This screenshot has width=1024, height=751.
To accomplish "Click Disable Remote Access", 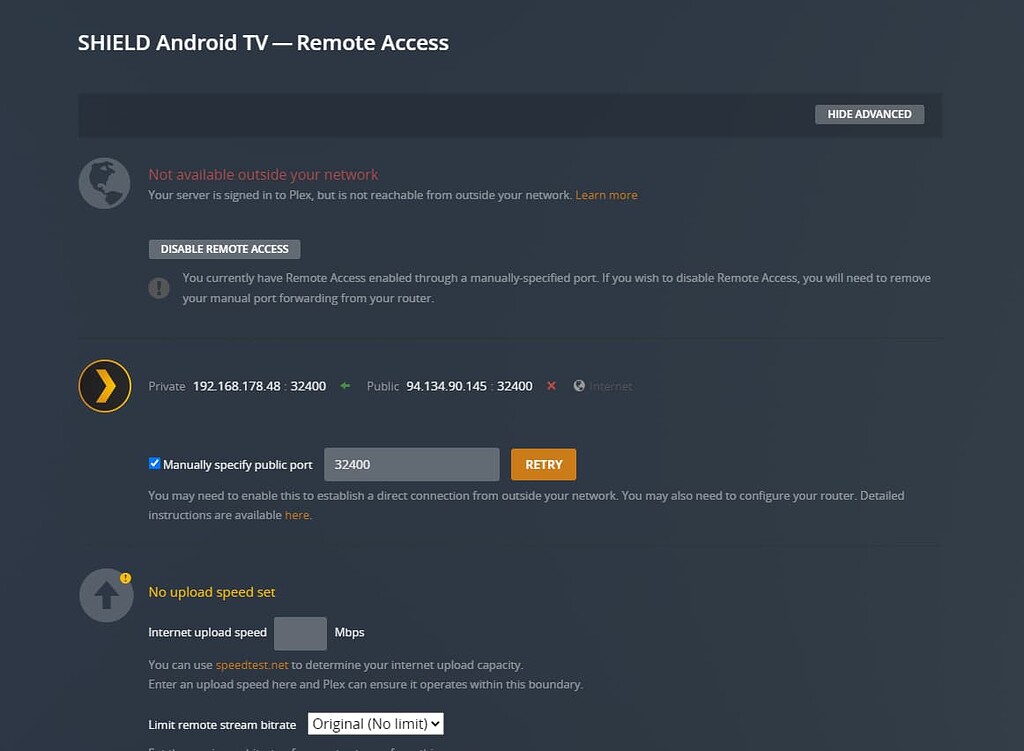I will coord(224,249).
